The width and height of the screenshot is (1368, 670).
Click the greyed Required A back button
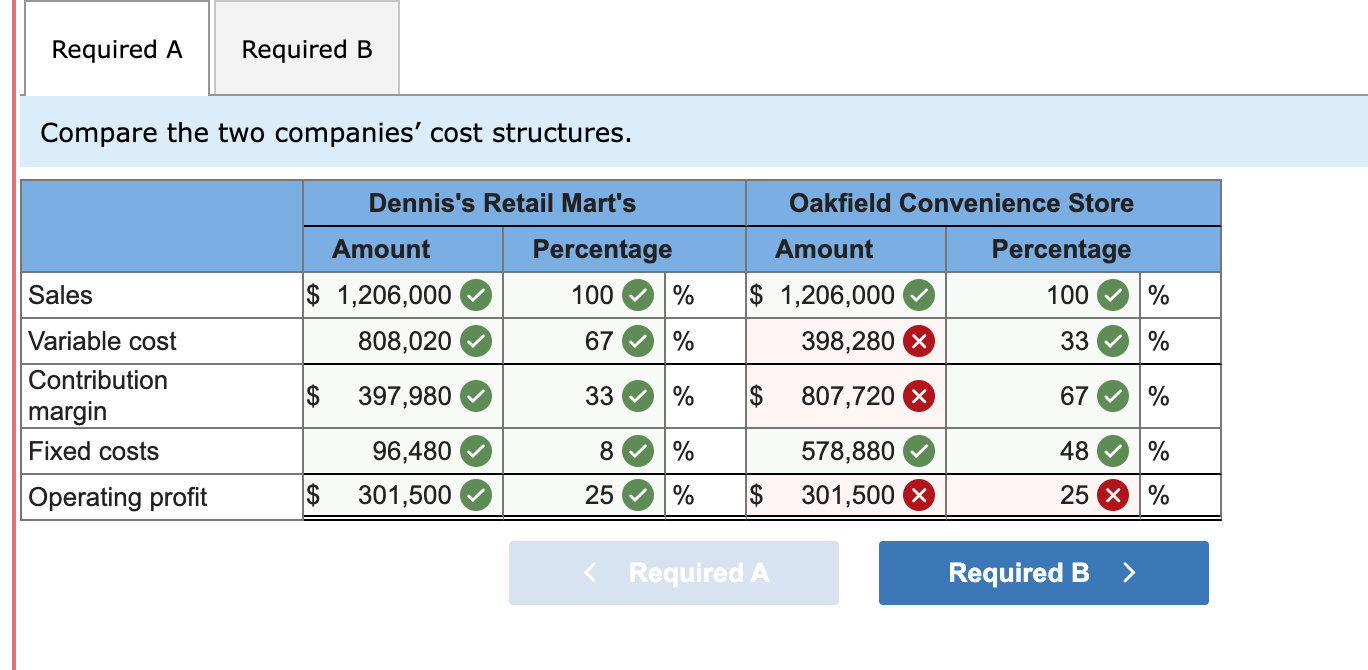(674, 573)
